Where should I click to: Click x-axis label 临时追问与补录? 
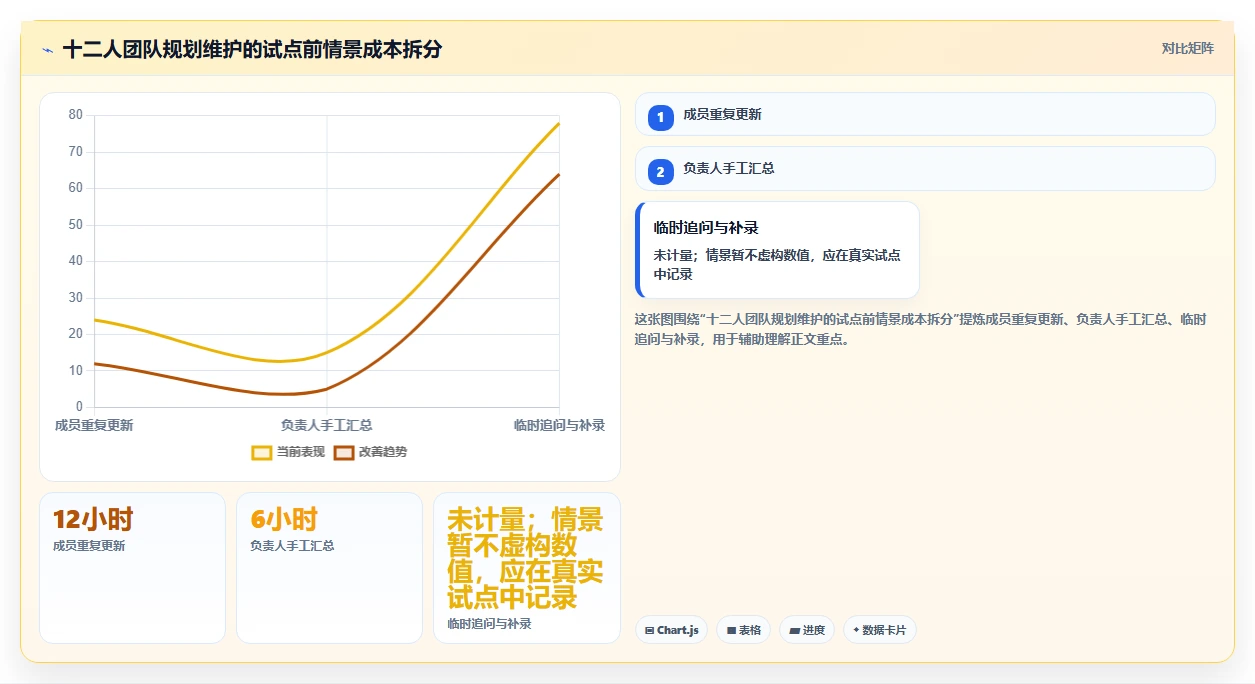click(x=559, y=425)
